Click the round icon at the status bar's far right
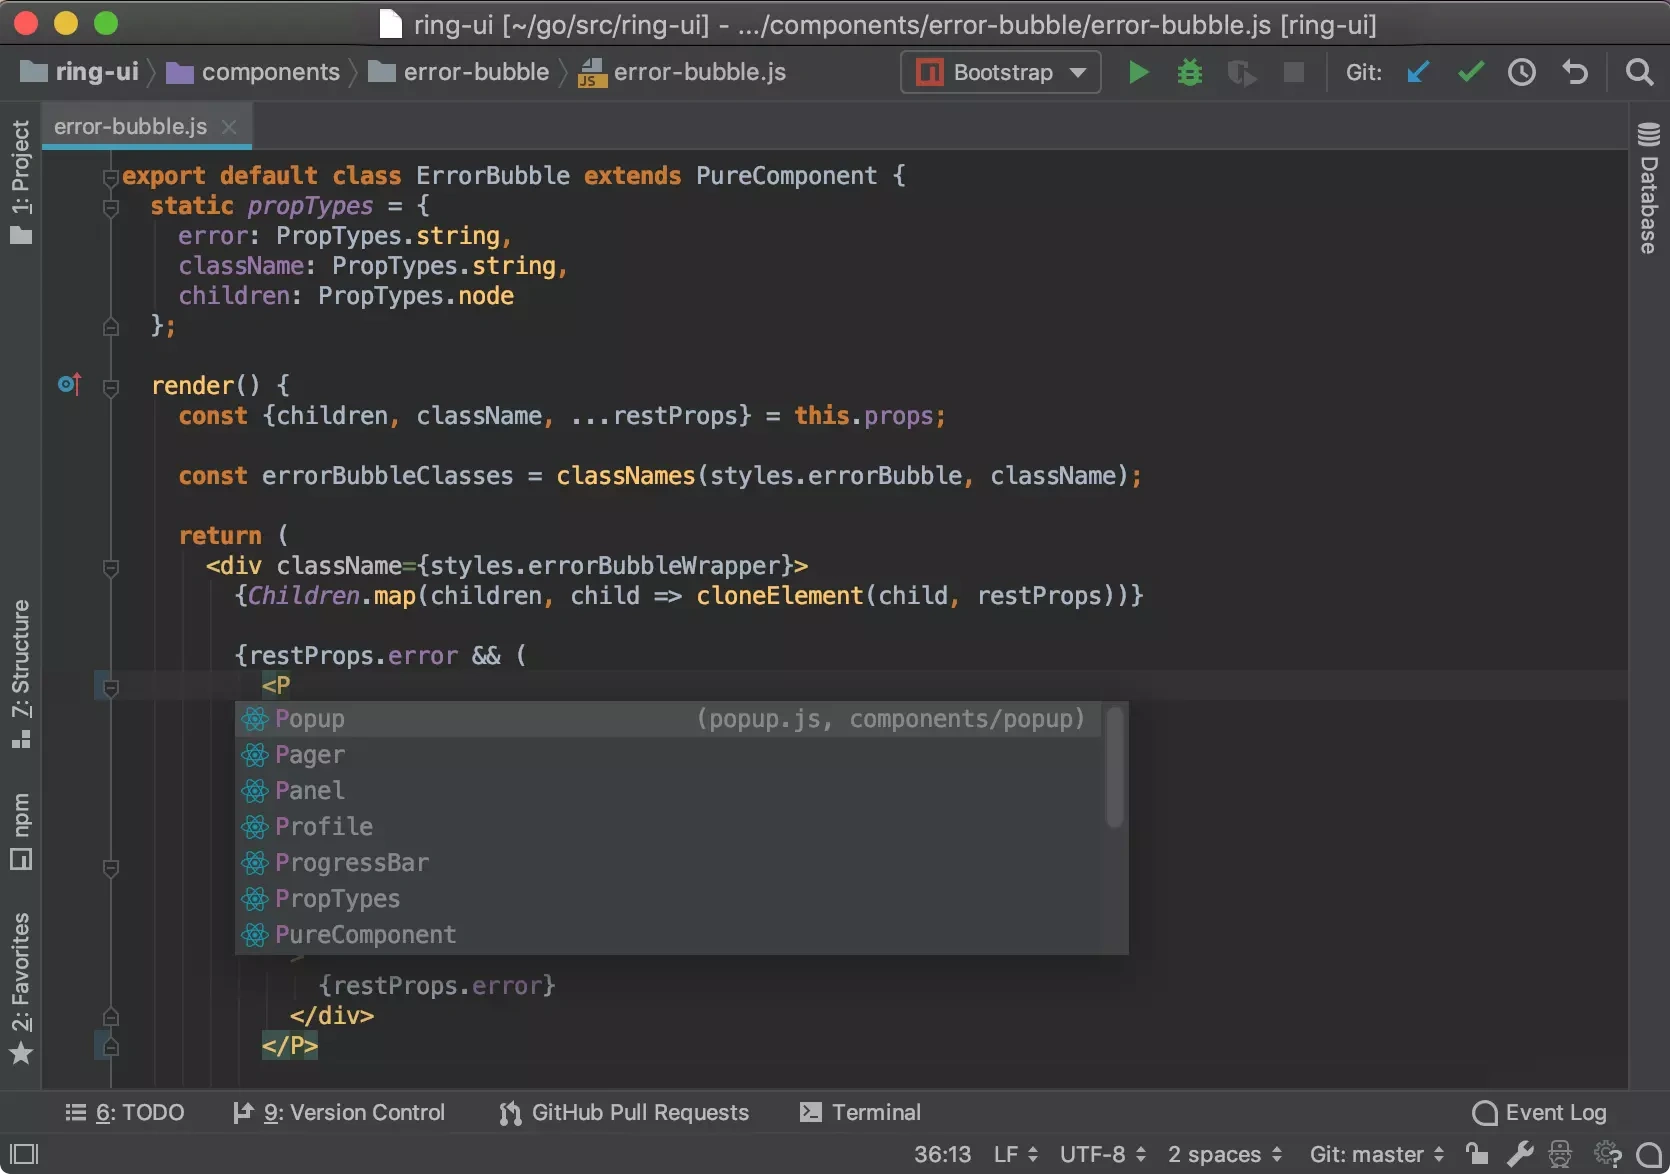This screenshot has width=1670, height=1174. [1649, 1154]
